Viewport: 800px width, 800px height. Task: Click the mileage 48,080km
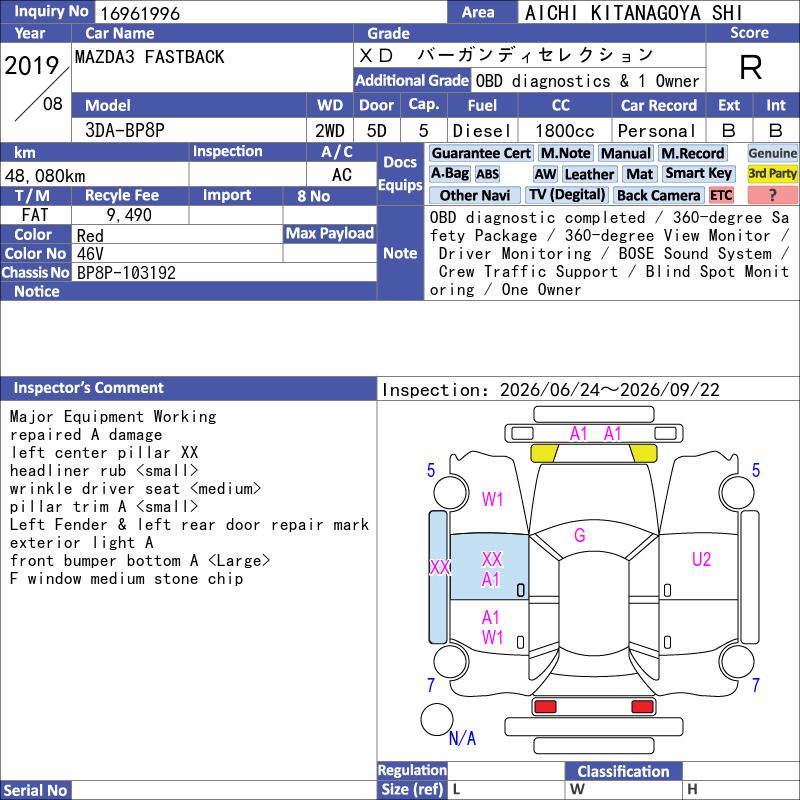pos(45,176)
